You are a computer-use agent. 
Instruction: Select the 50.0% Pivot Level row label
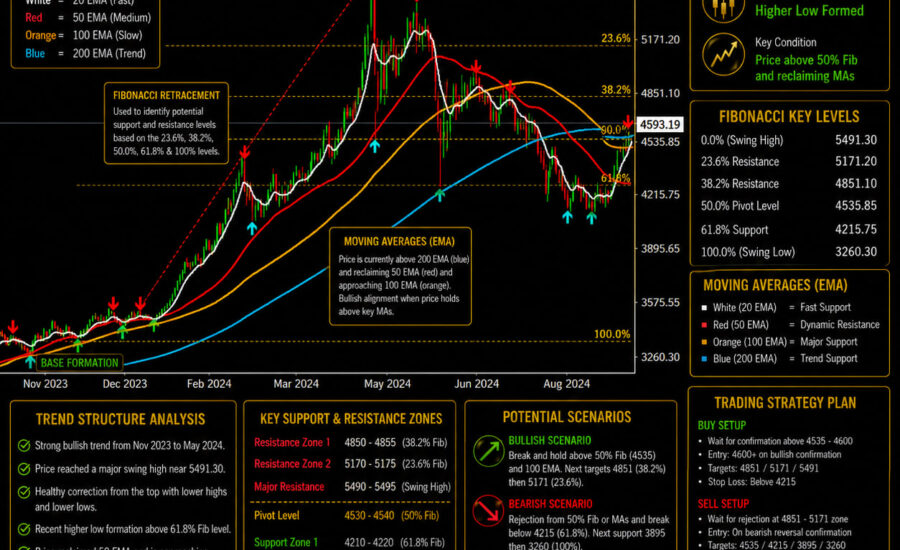coord(740,206)
